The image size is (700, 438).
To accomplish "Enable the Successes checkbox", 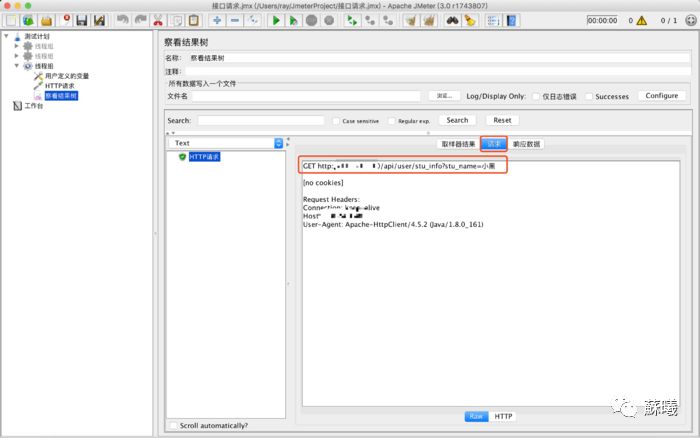I will click(x=589, y=96).
